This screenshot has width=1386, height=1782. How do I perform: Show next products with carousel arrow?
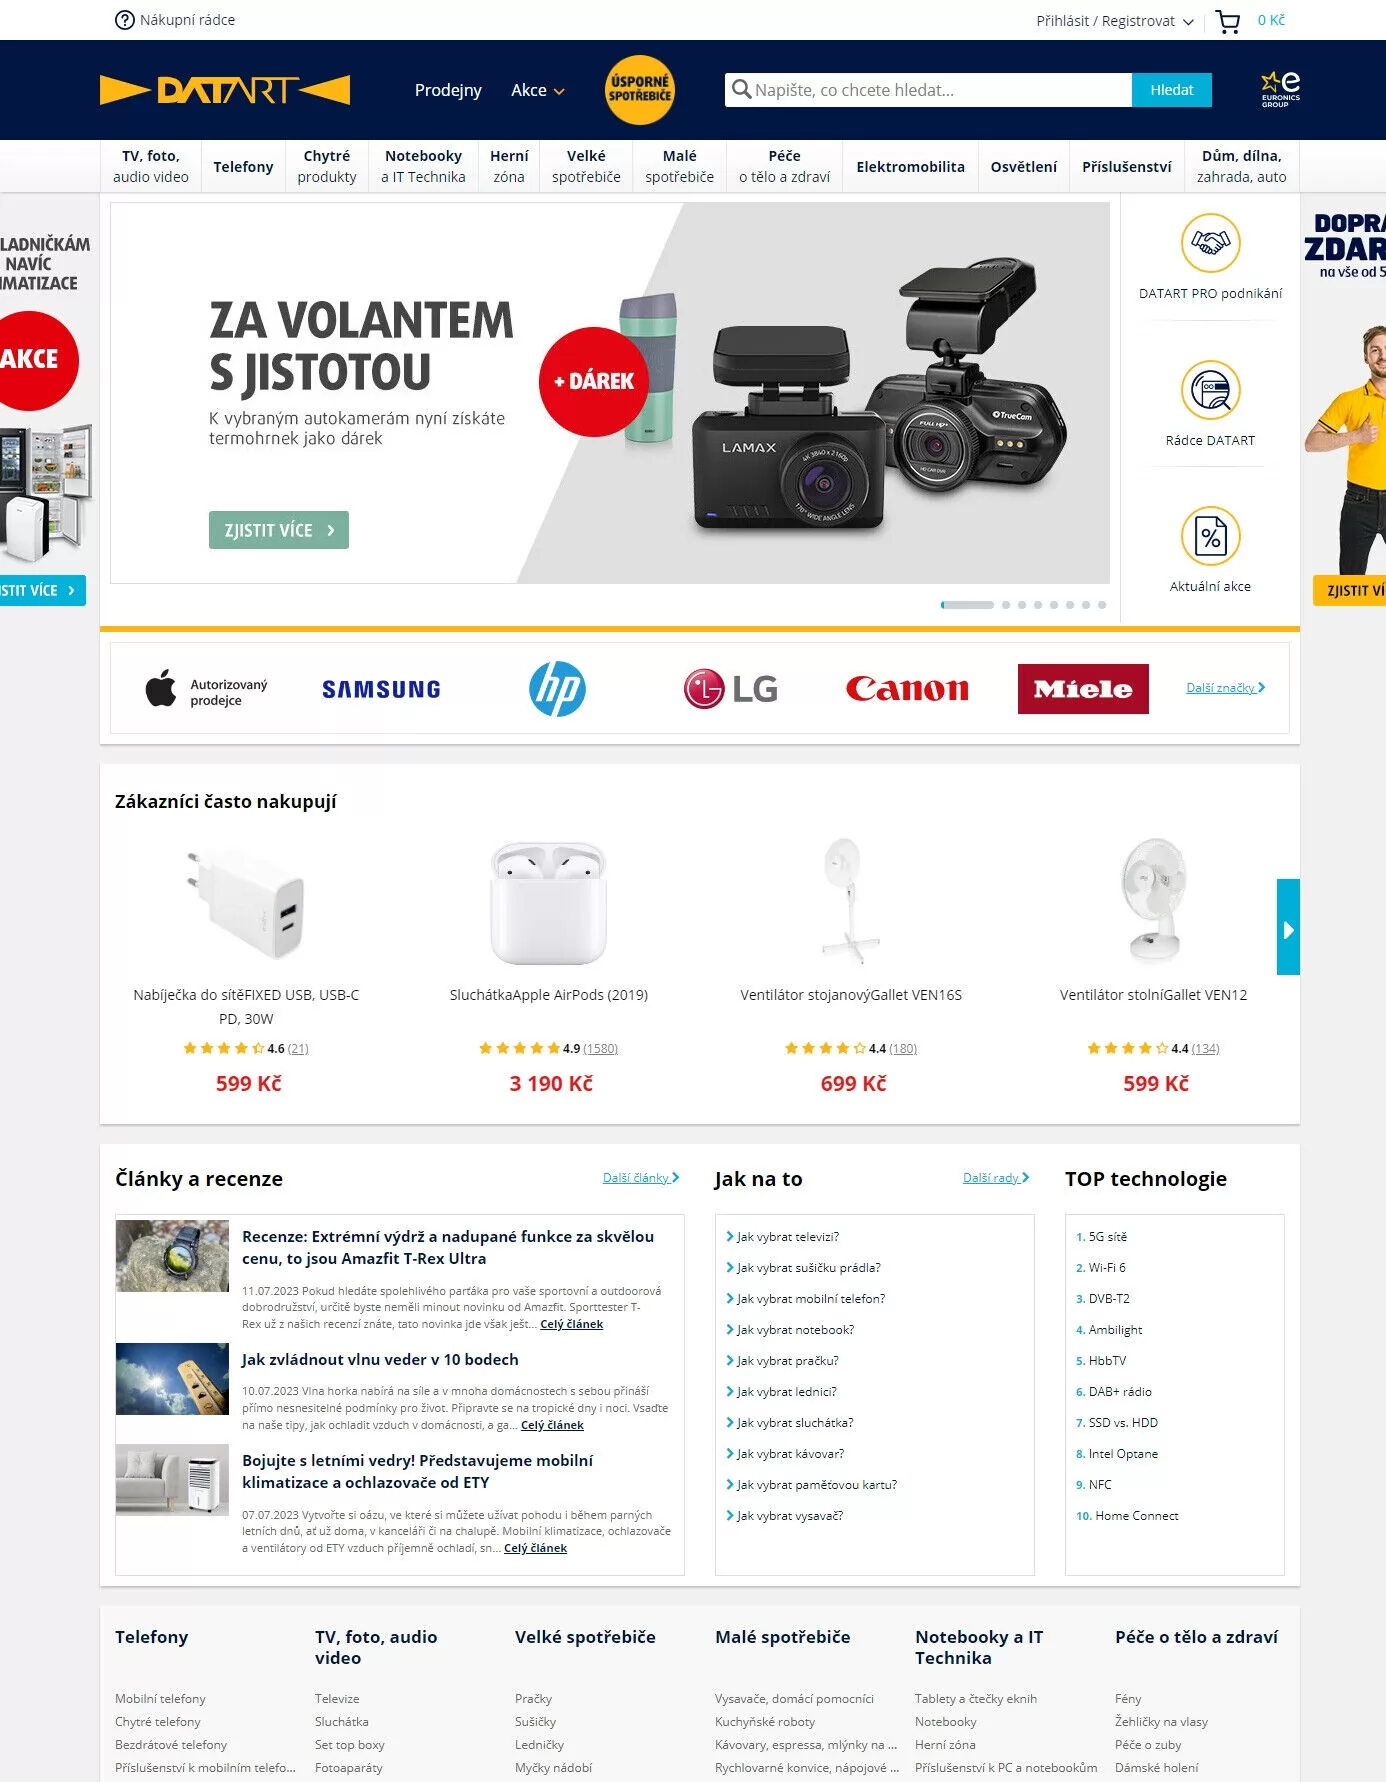[x=1288, y=927]
